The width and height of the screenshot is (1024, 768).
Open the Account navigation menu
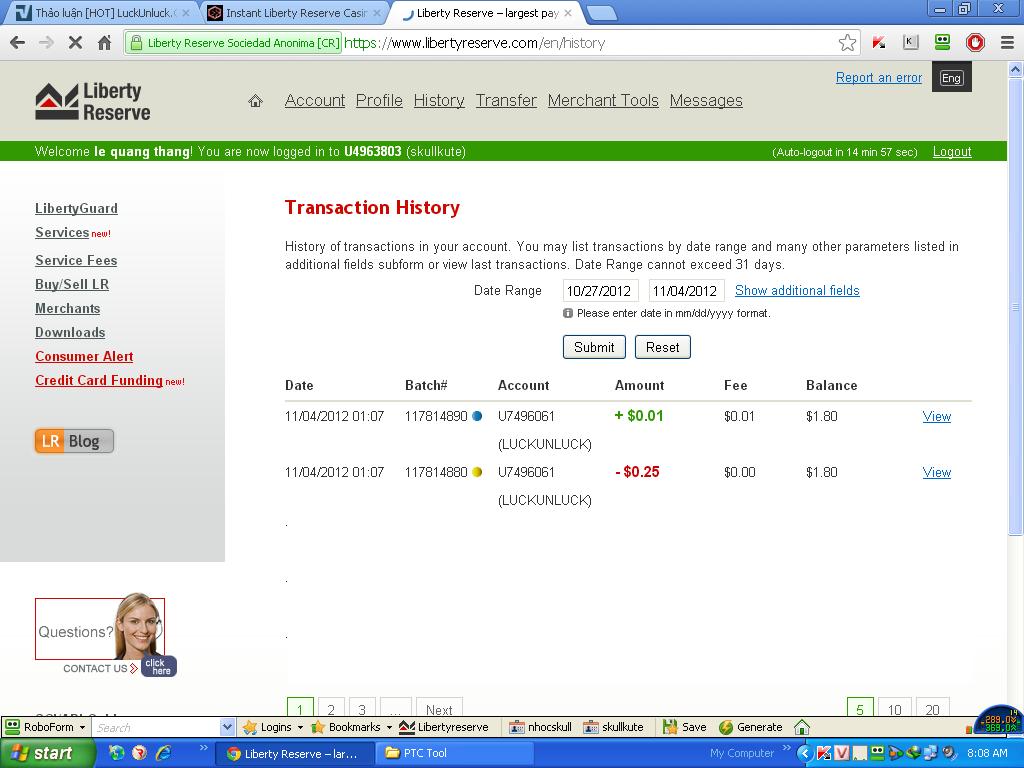coord(315,101)
